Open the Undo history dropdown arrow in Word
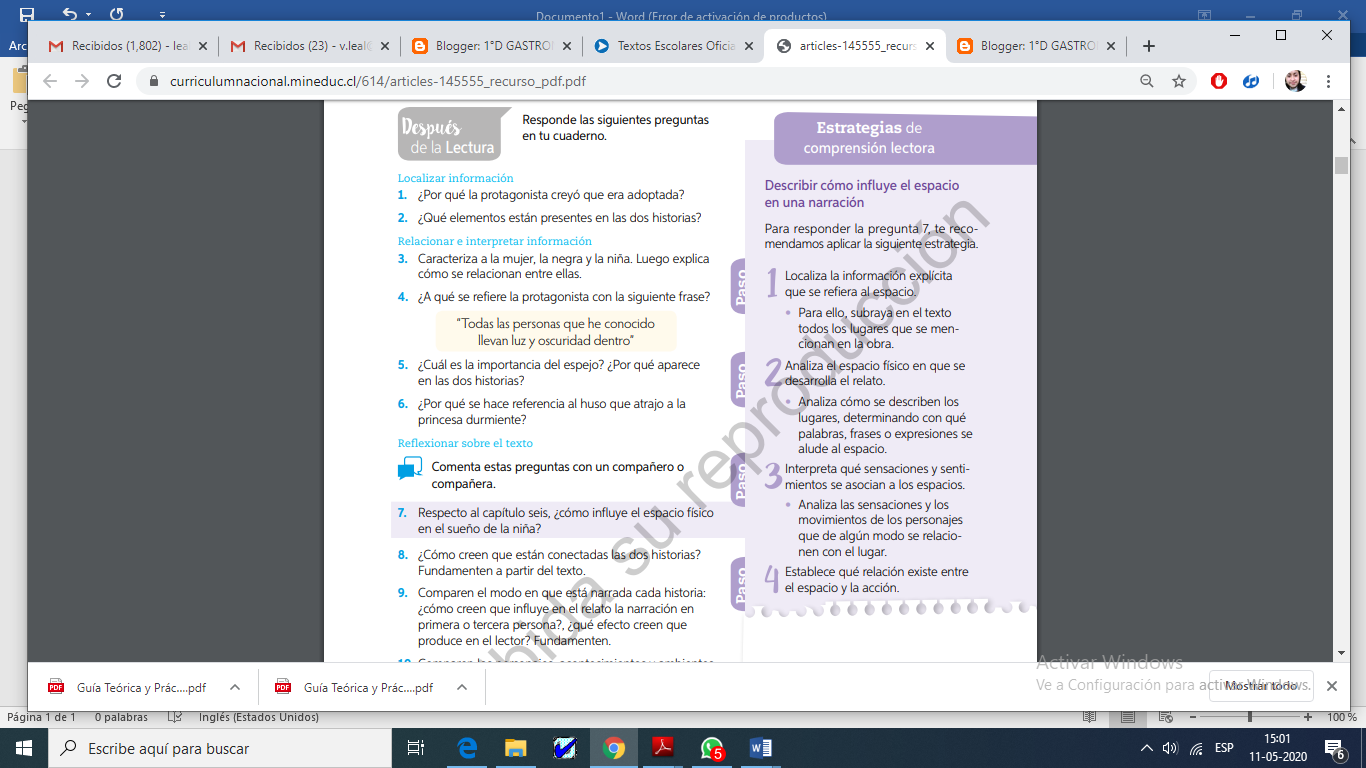 click(87, 15)
